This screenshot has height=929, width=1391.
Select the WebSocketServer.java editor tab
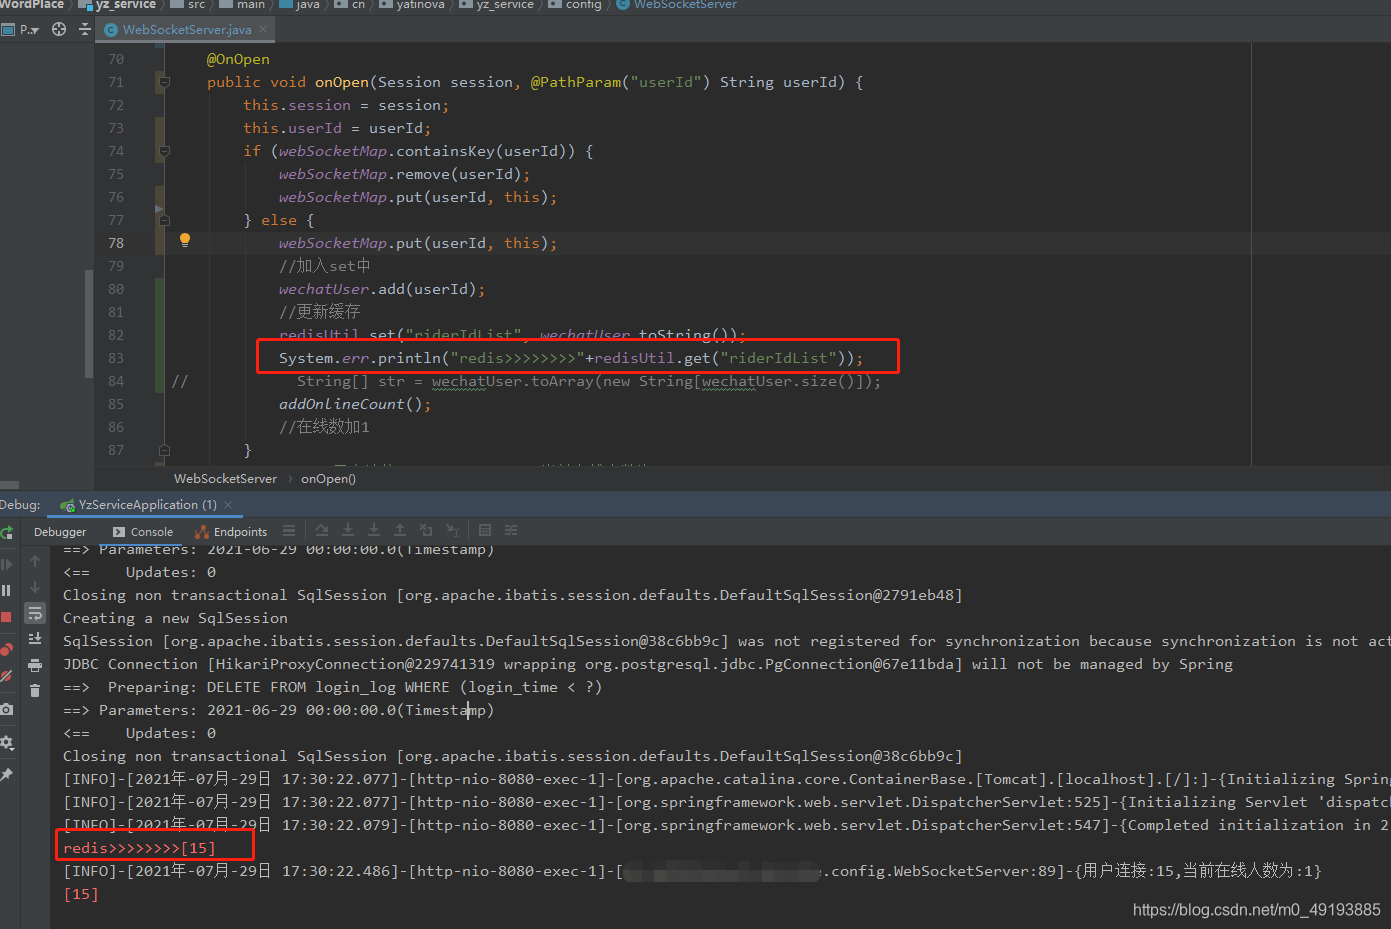pos(187,30)
